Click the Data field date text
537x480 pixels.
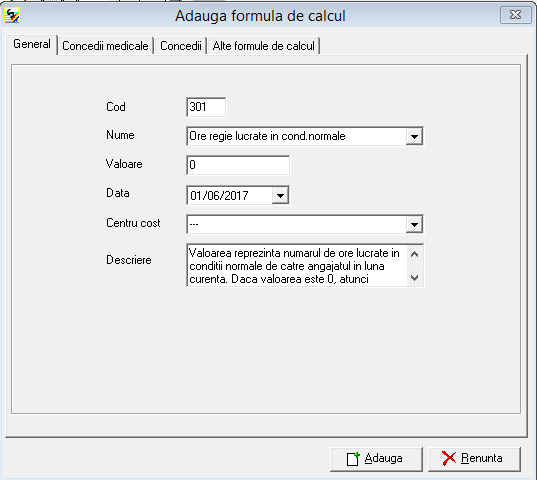(219, 196)
